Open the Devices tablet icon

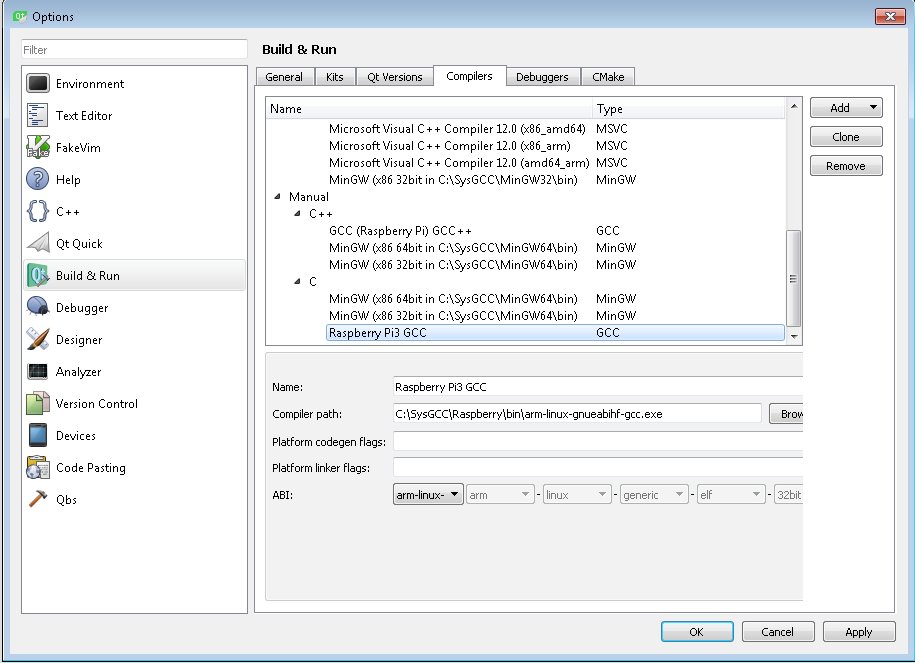tap(38, 435)
